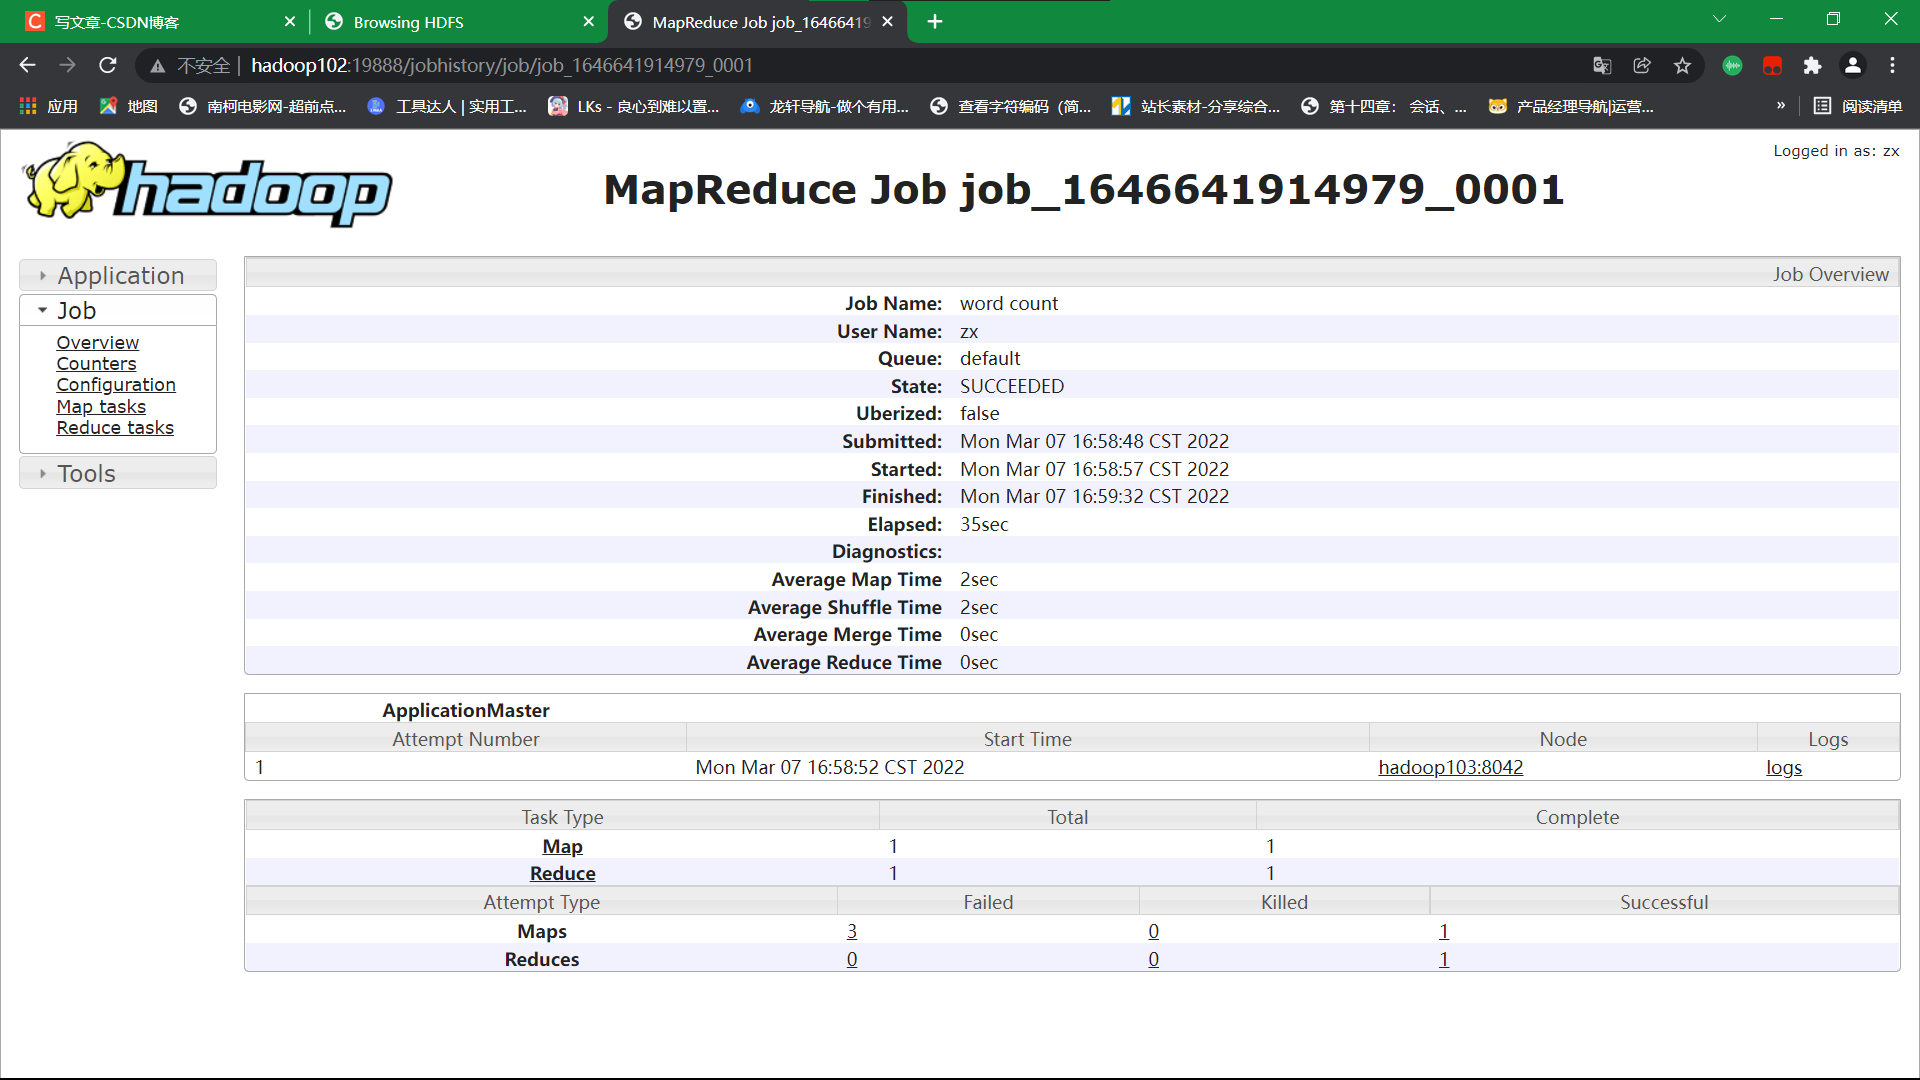Open 产品经理导航 bookmark

(1571, 106)
